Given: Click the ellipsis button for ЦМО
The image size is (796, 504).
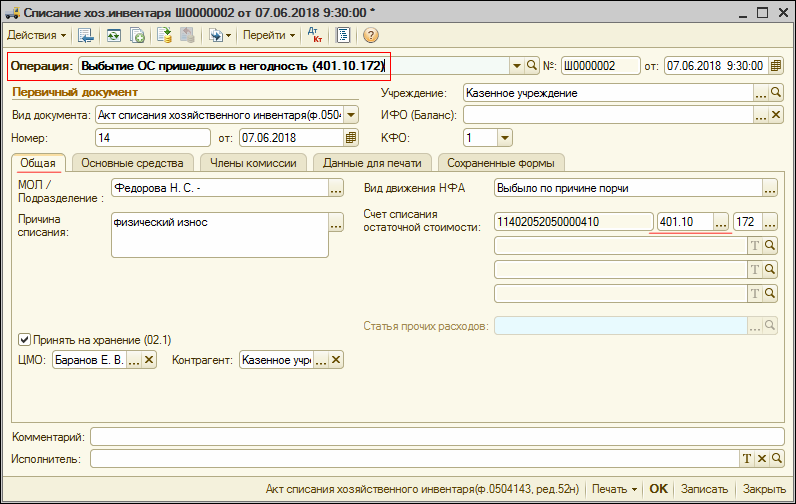Looking at the screenshot, I should 134,360.
